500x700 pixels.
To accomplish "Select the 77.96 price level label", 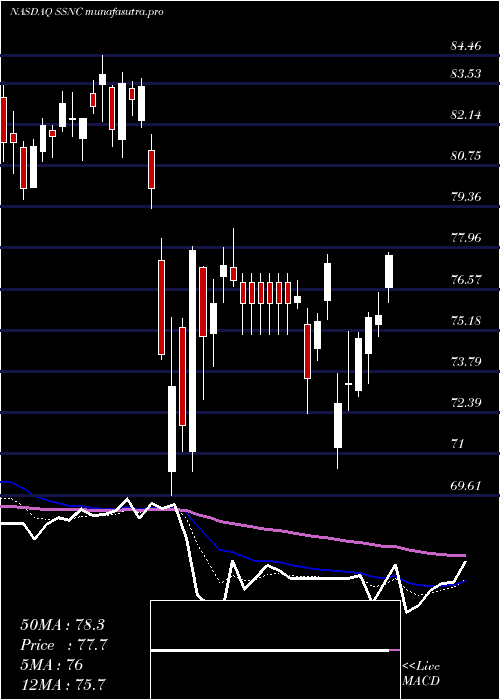I will (466, 238).
